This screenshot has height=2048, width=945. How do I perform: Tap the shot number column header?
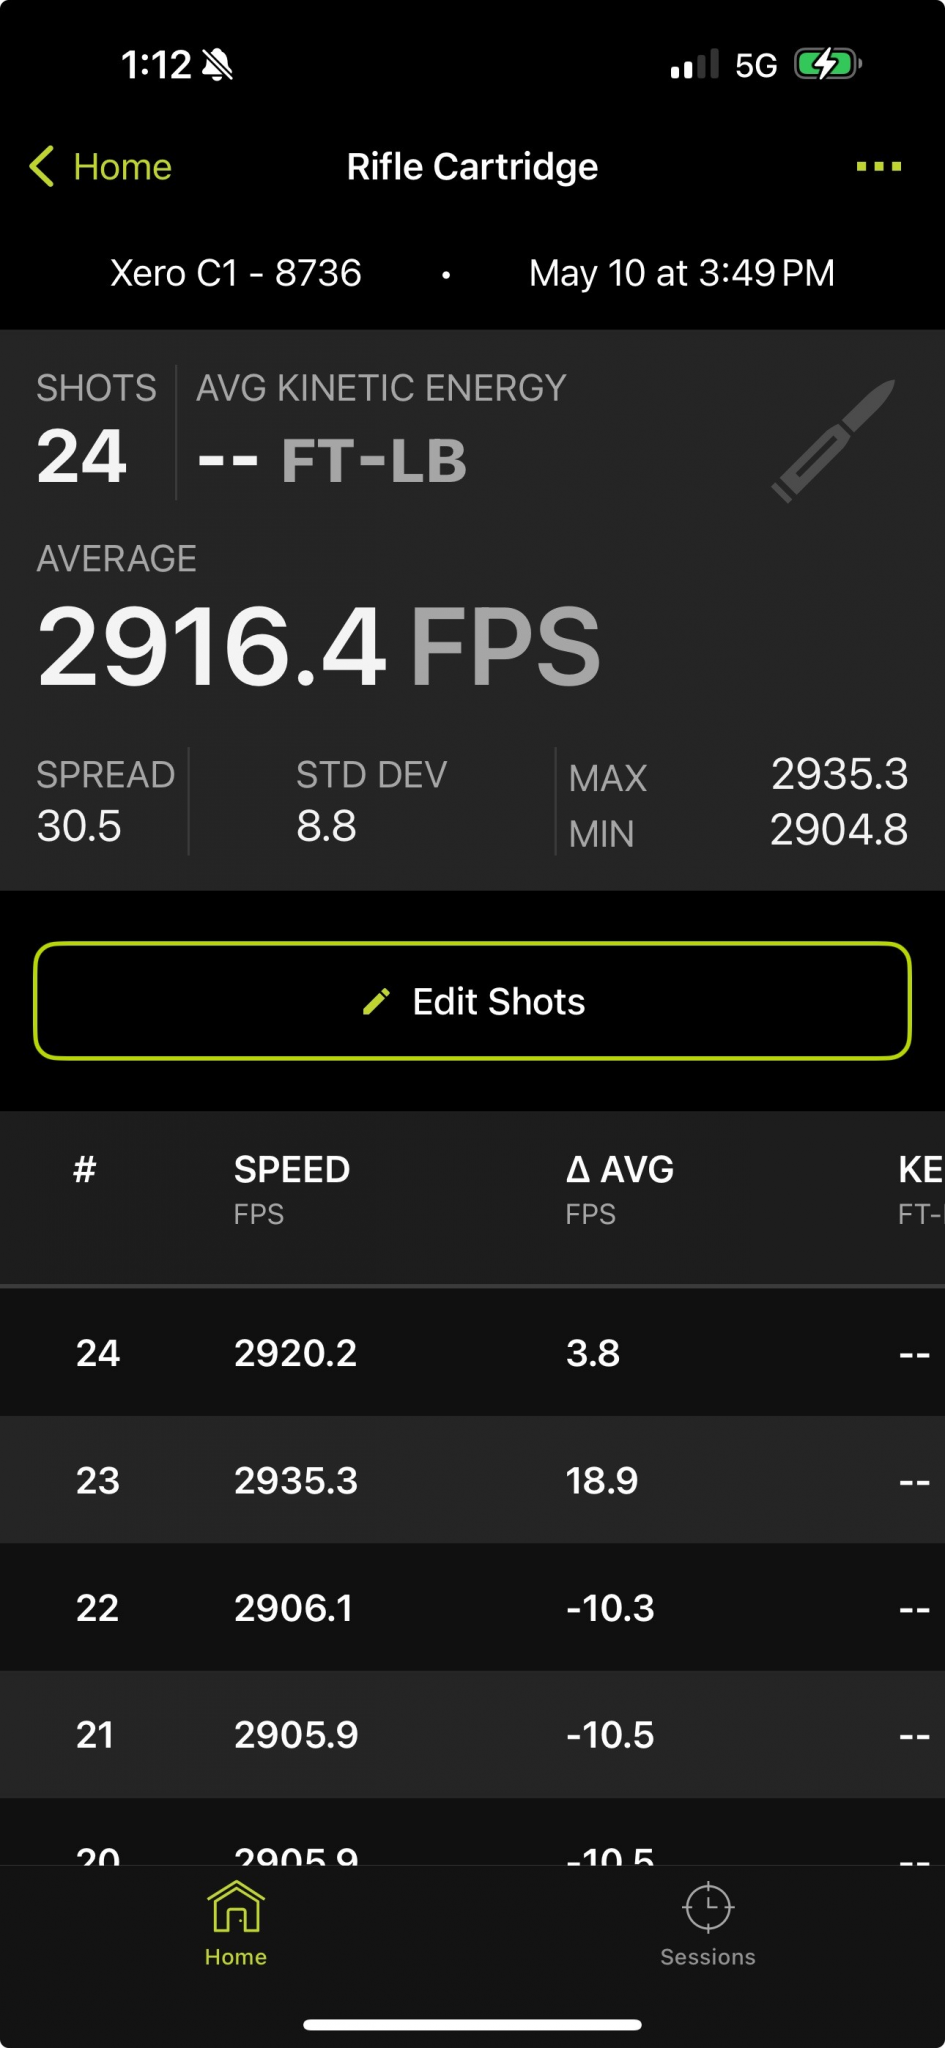pyautogui.click(x=85, y=1169)
